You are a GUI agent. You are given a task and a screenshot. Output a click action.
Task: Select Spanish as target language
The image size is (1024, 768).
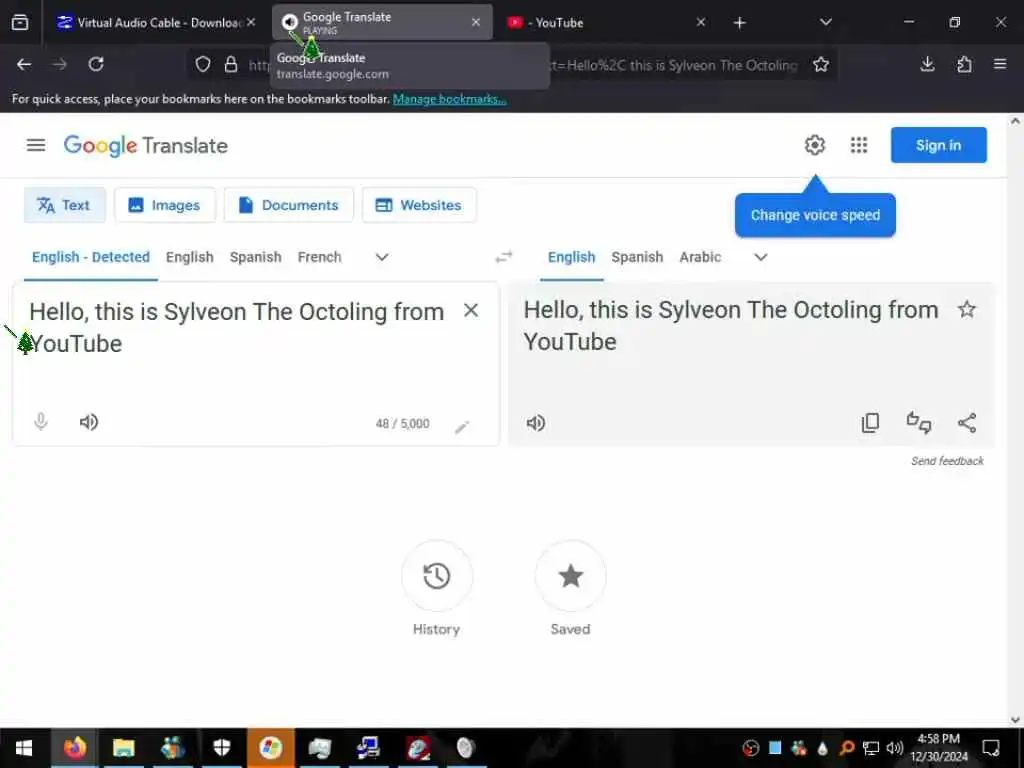pos(637,257)
